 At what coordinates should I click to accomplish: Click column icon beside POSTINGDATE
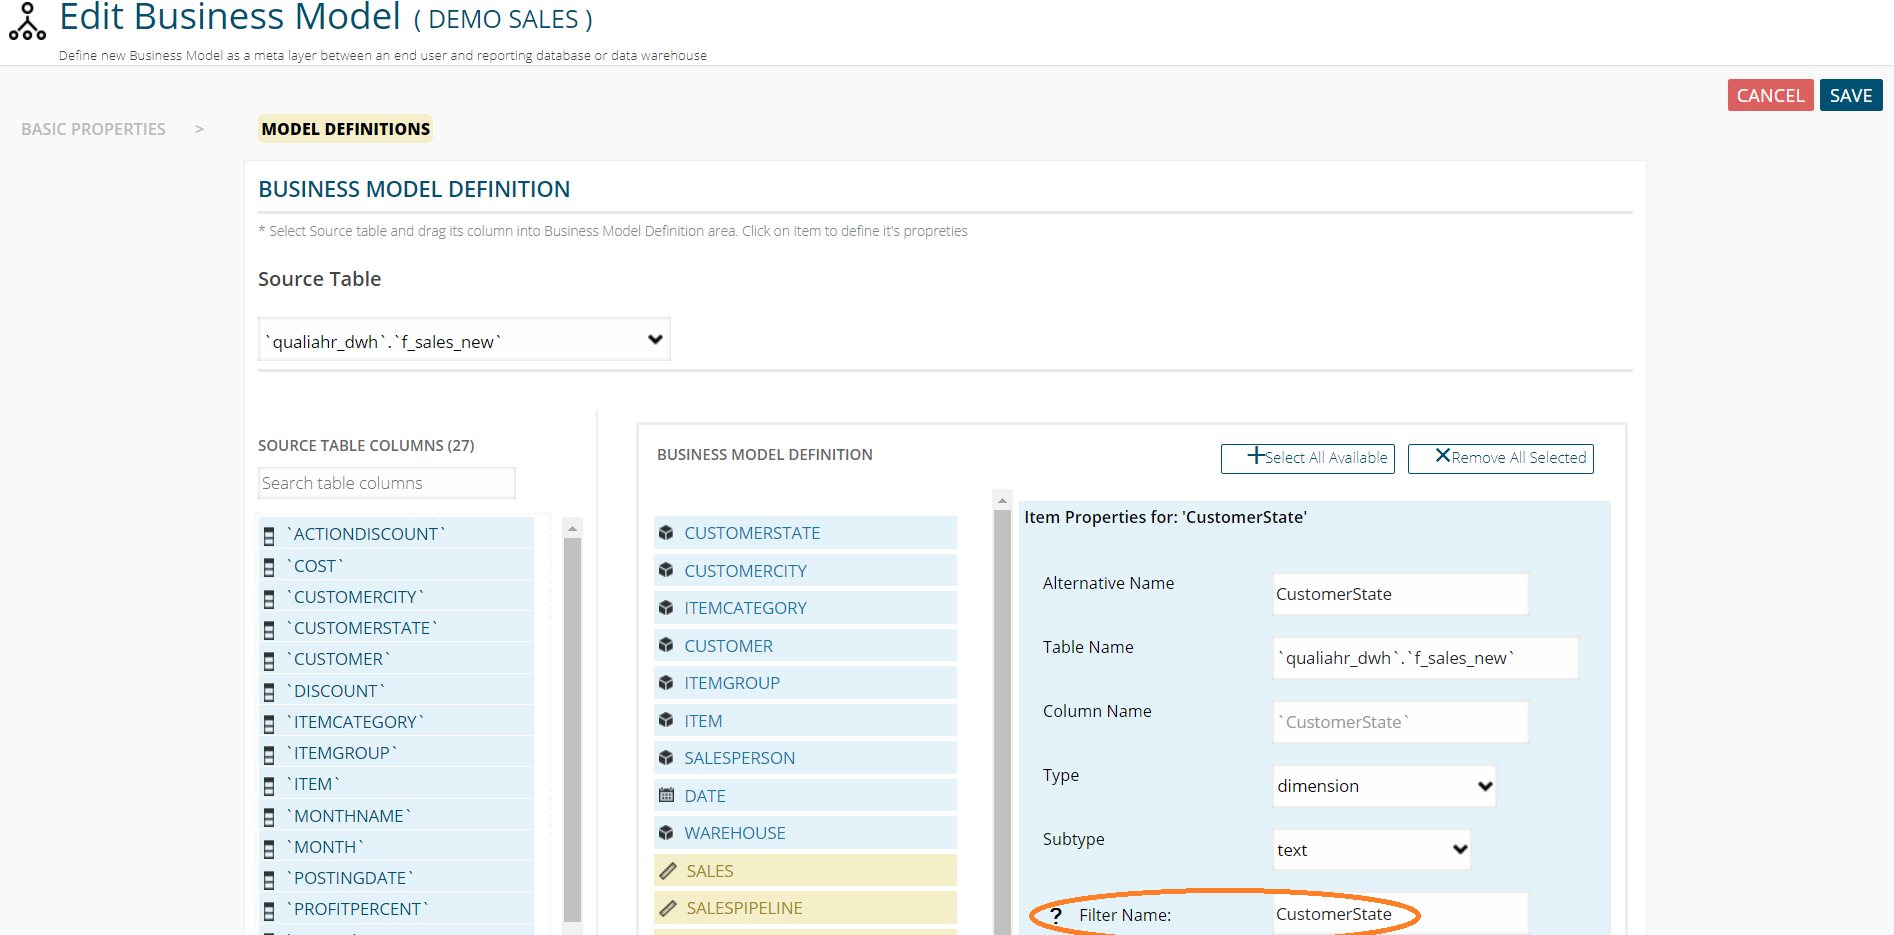269,879
